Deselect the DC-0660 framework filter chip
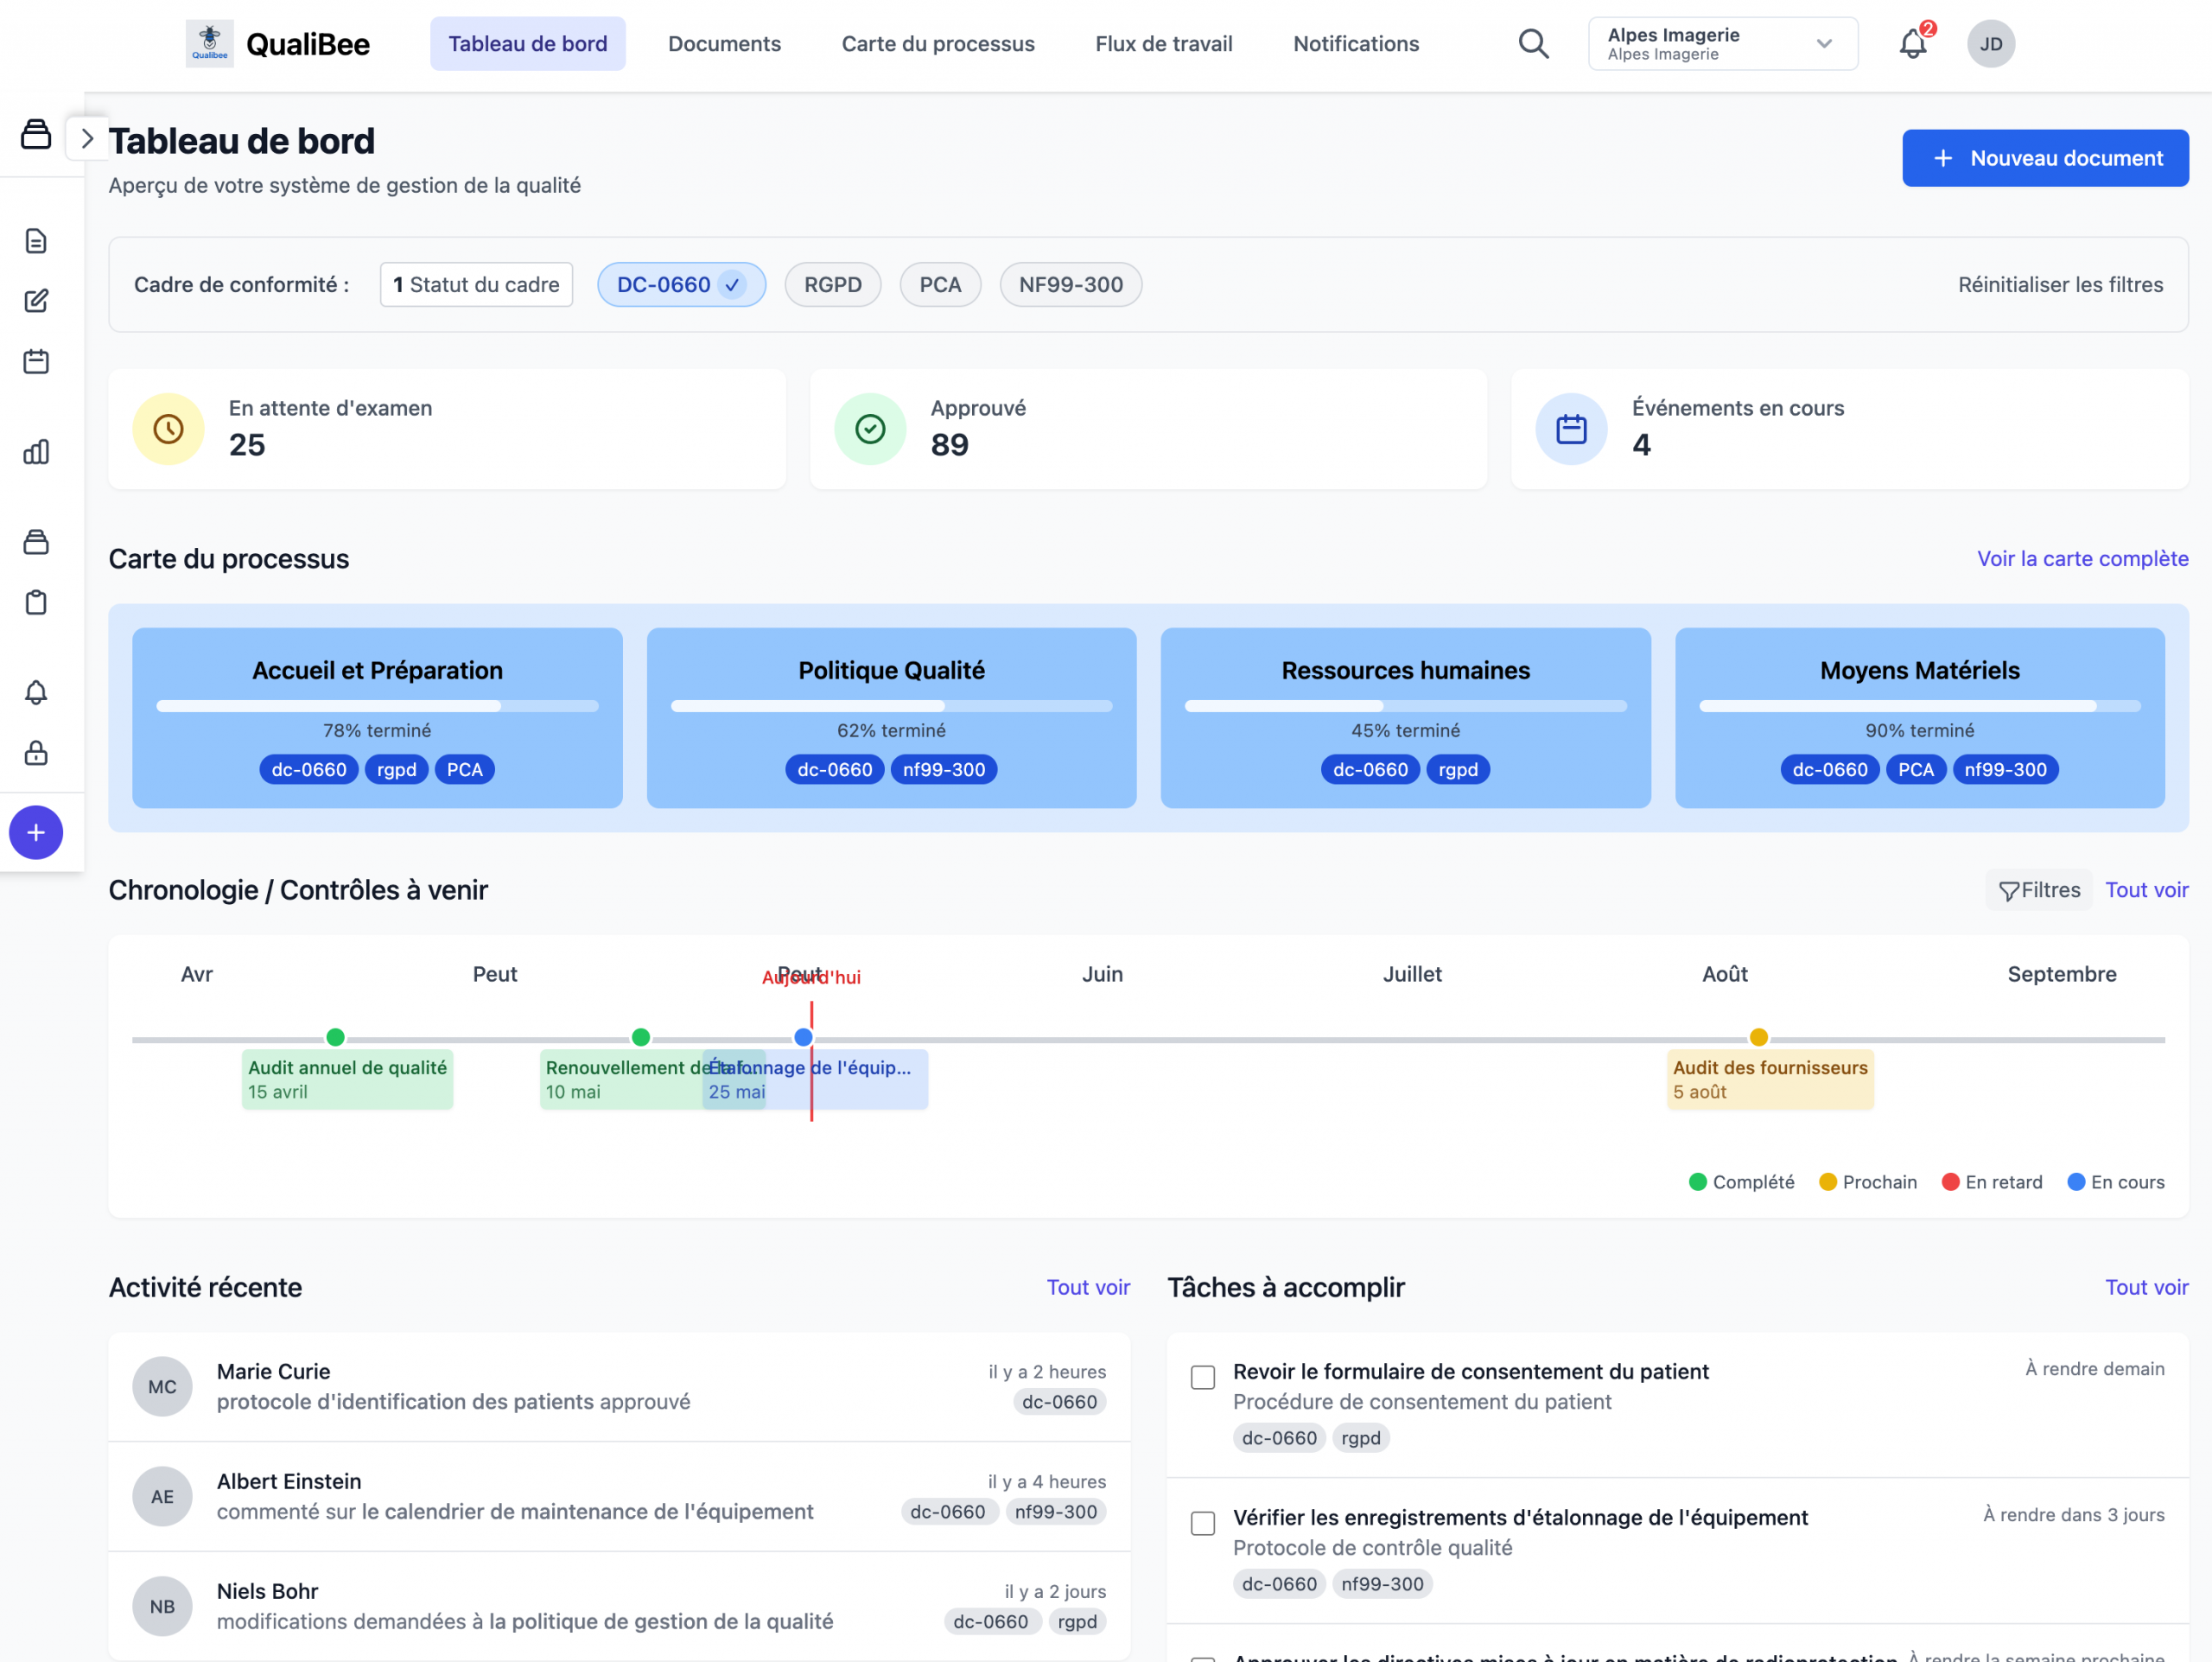The height and width of the screenshot is (1662, 2212). 681,285
